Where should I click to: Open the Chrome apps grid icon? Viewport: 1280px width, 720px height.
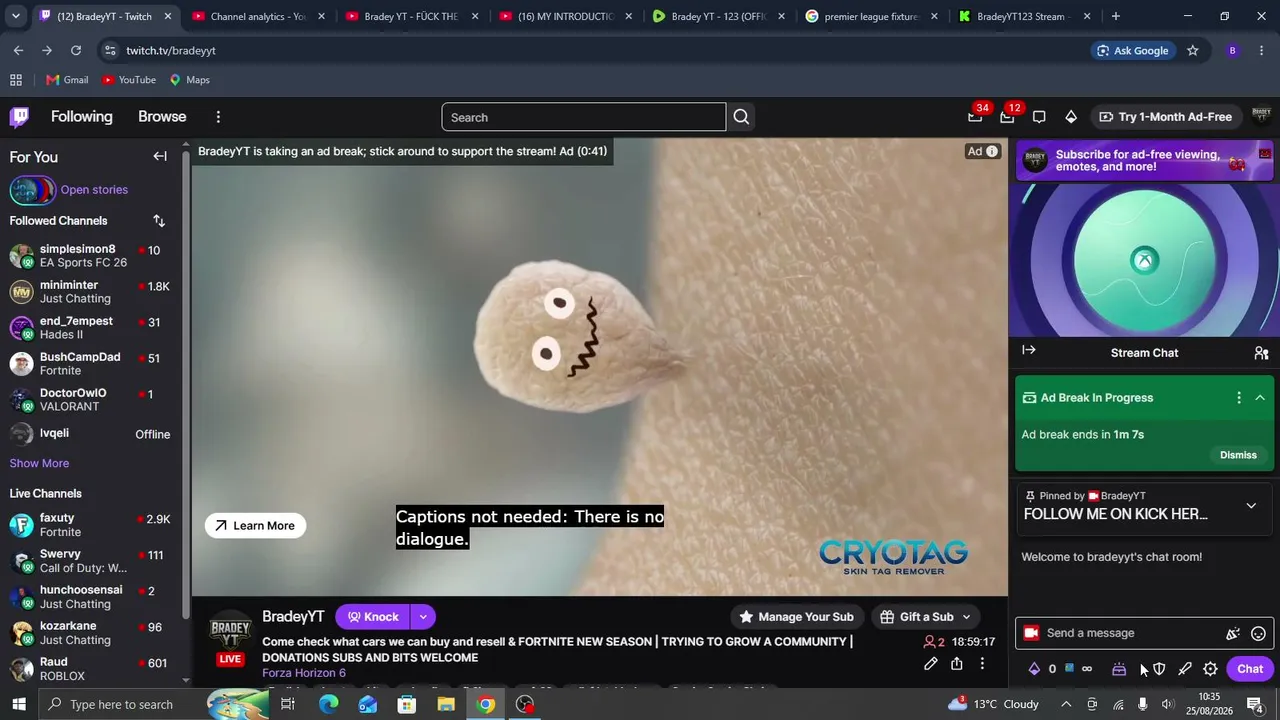click(x=16, y=80)
